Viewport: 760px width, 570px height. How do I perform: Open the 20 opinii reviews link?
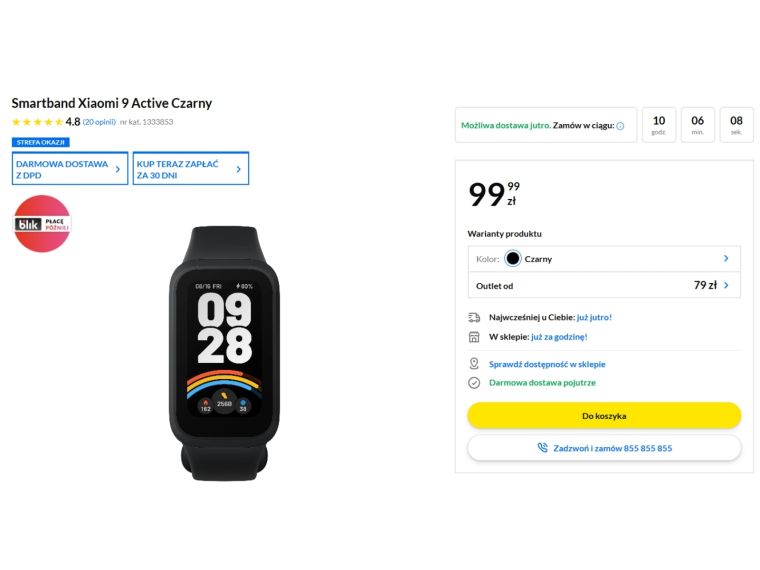pyautogui.click(x=99, y=122)
